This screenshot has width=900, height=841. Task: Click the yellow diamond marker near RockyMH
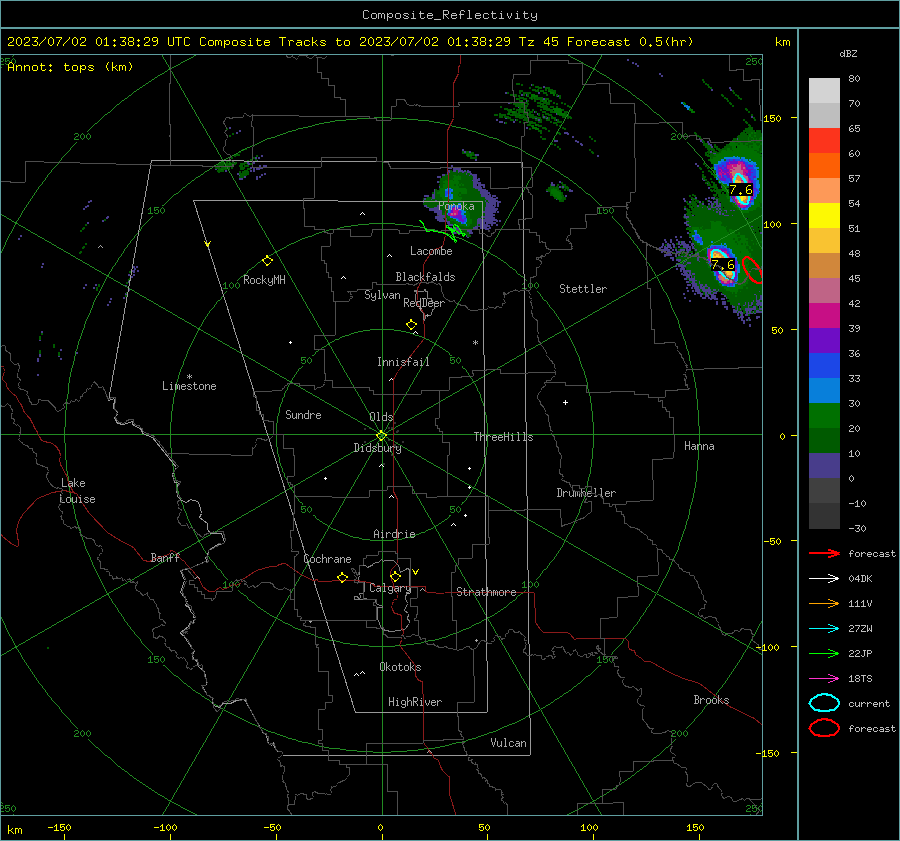click(x=267, y=261)
